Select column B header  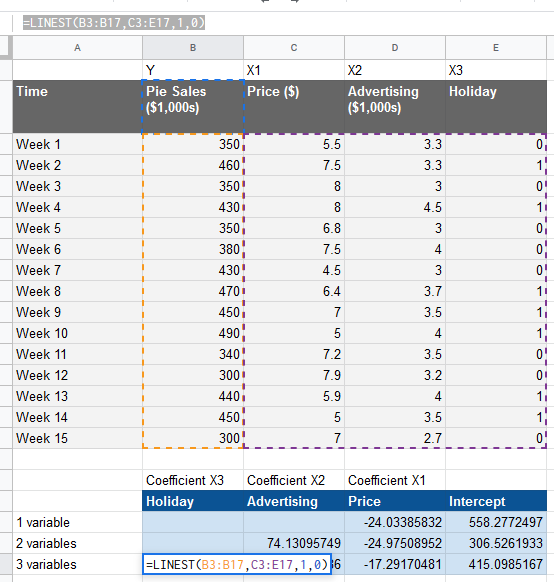[193, 48]
